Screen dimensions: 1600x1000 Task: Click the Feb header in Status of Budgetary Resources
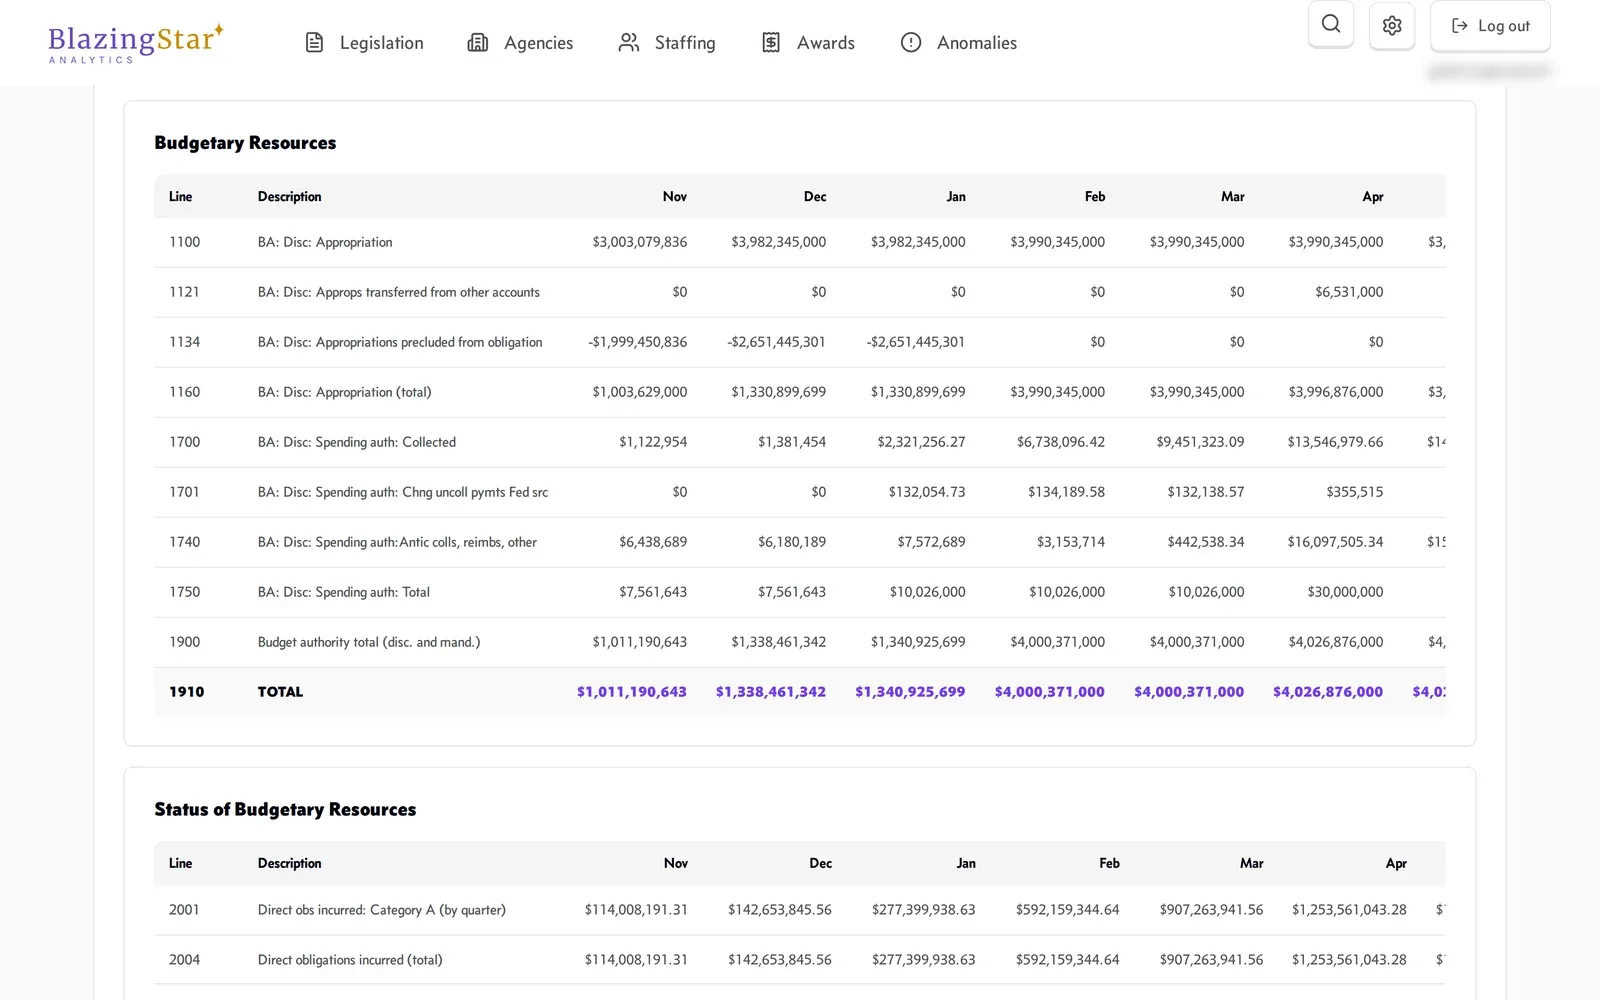pos(1110,863)
